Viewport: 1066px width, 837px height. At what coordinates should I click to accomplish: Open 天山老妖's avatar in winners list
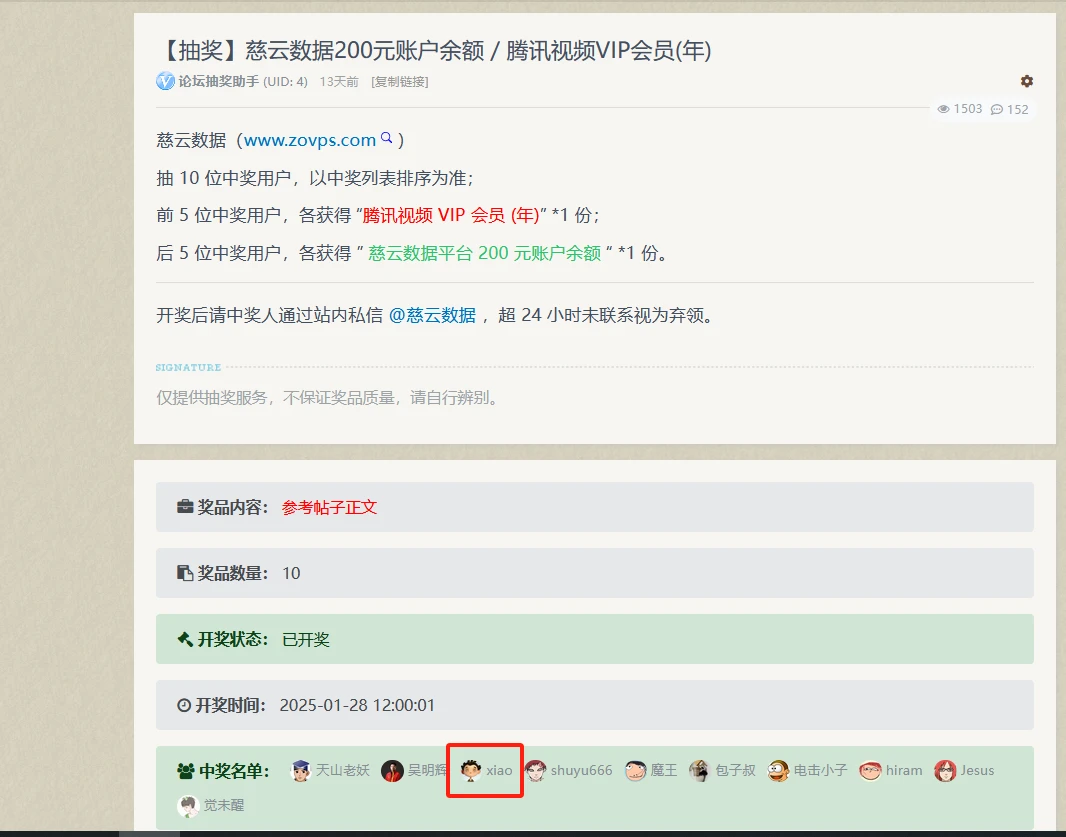(300, 771)
